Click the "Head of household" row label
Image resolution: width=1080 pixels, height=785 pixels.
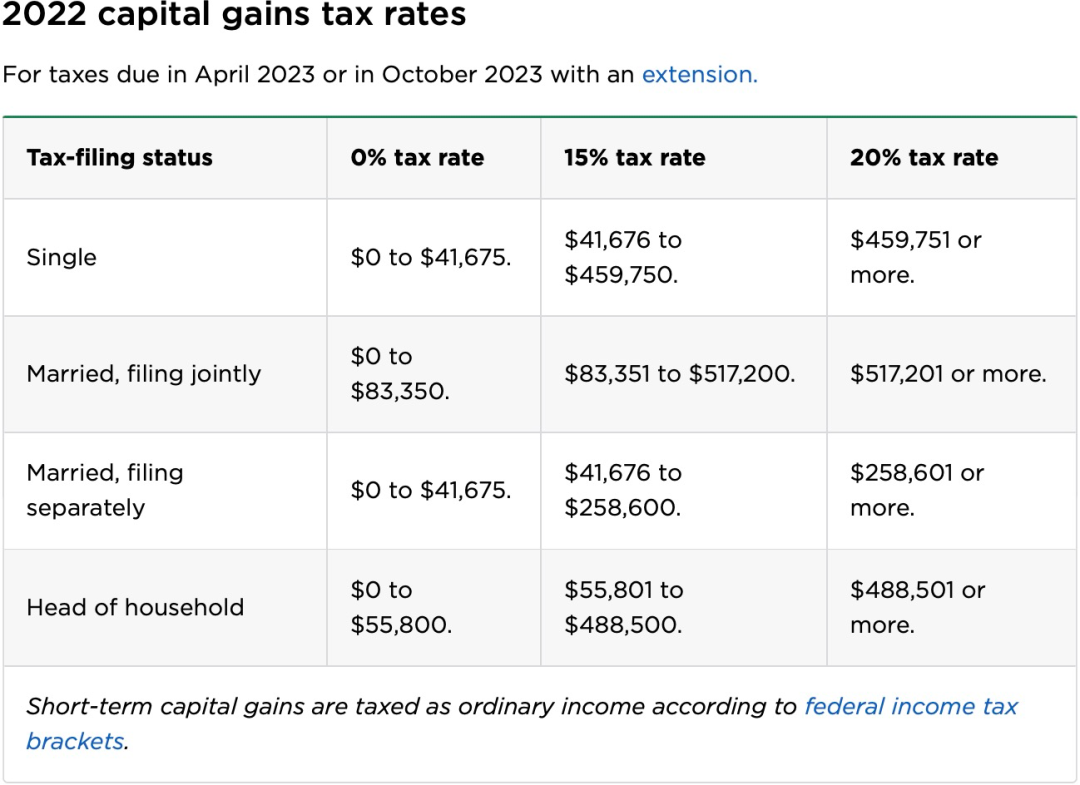[135, 607]
